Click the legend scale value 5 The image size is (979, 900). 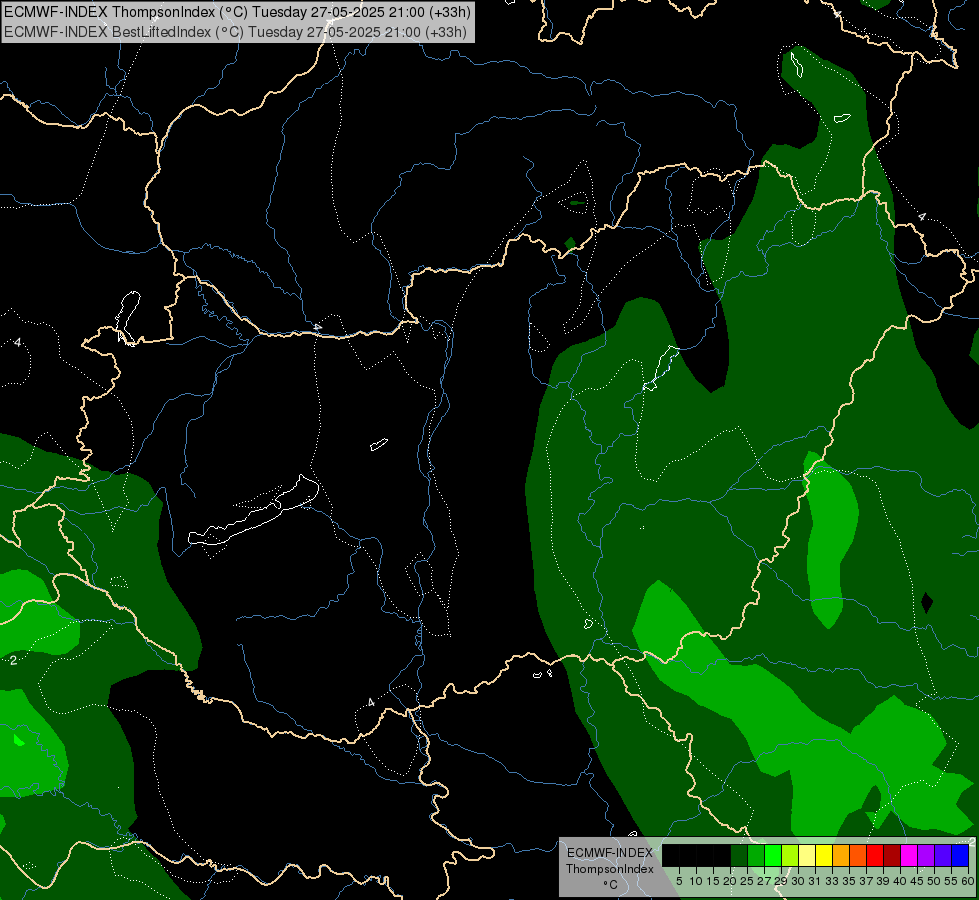(679, 881)
